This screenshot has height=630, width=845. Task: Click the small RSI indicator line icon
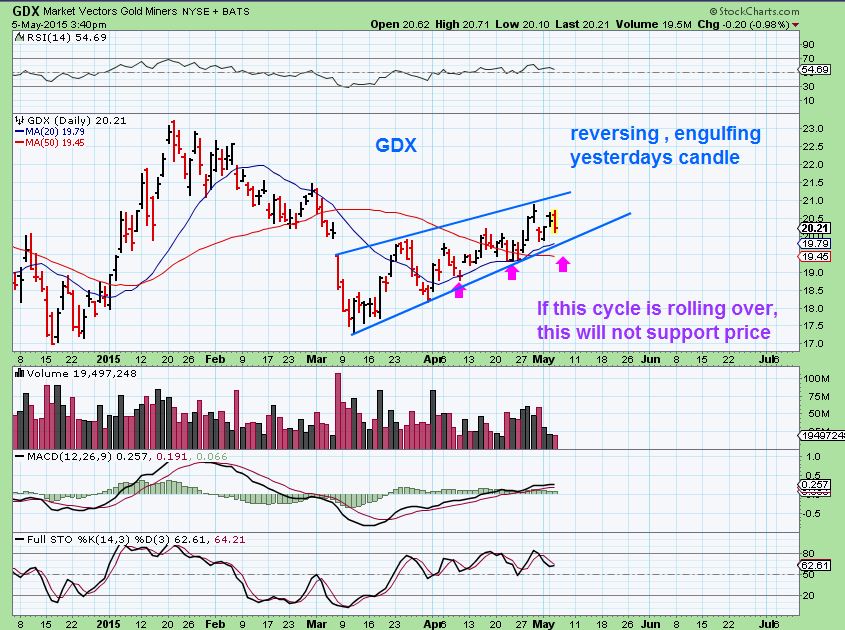point(19,37)
